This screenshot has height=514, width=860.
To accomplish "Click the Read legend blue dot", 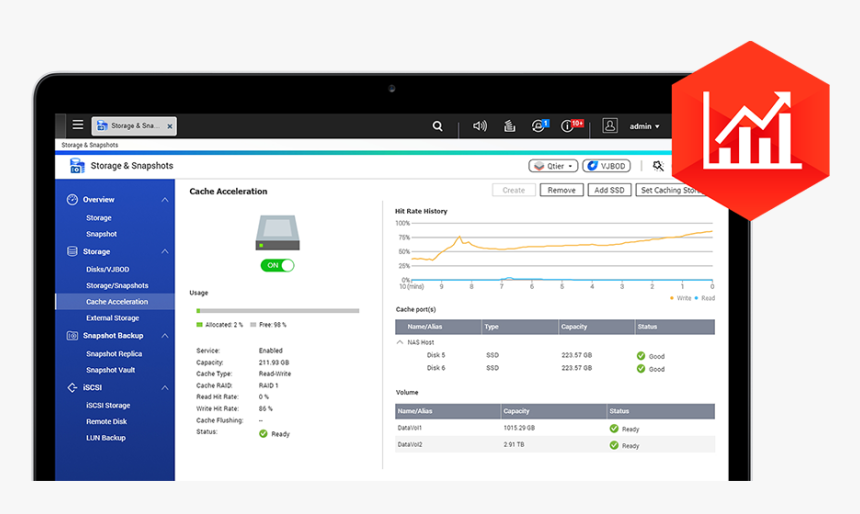I will 697,298.
